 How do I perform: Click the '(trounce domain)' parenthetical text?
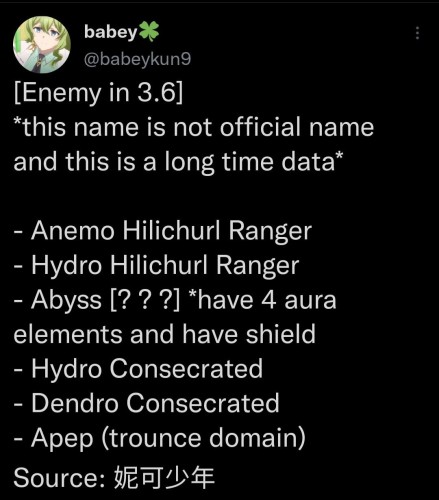coord(203,438)
